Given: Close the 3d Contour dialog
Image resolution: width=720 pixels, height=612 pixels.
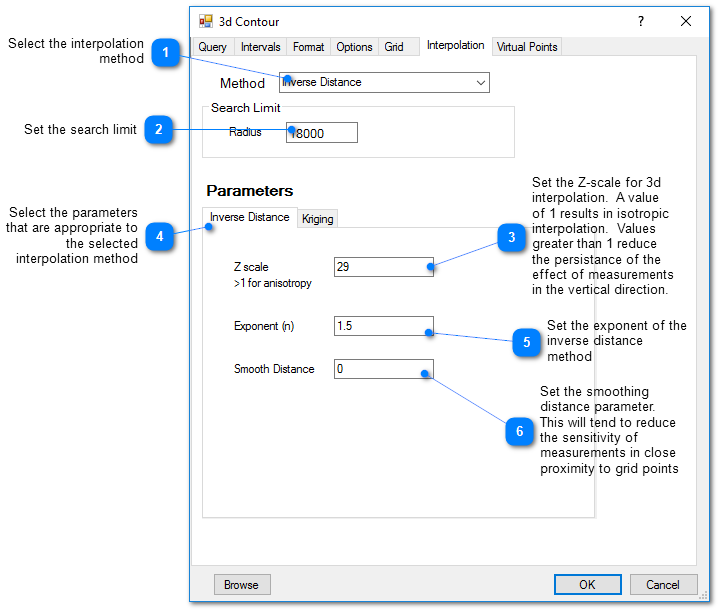Looking at the screenshot, I should [686, 21].
